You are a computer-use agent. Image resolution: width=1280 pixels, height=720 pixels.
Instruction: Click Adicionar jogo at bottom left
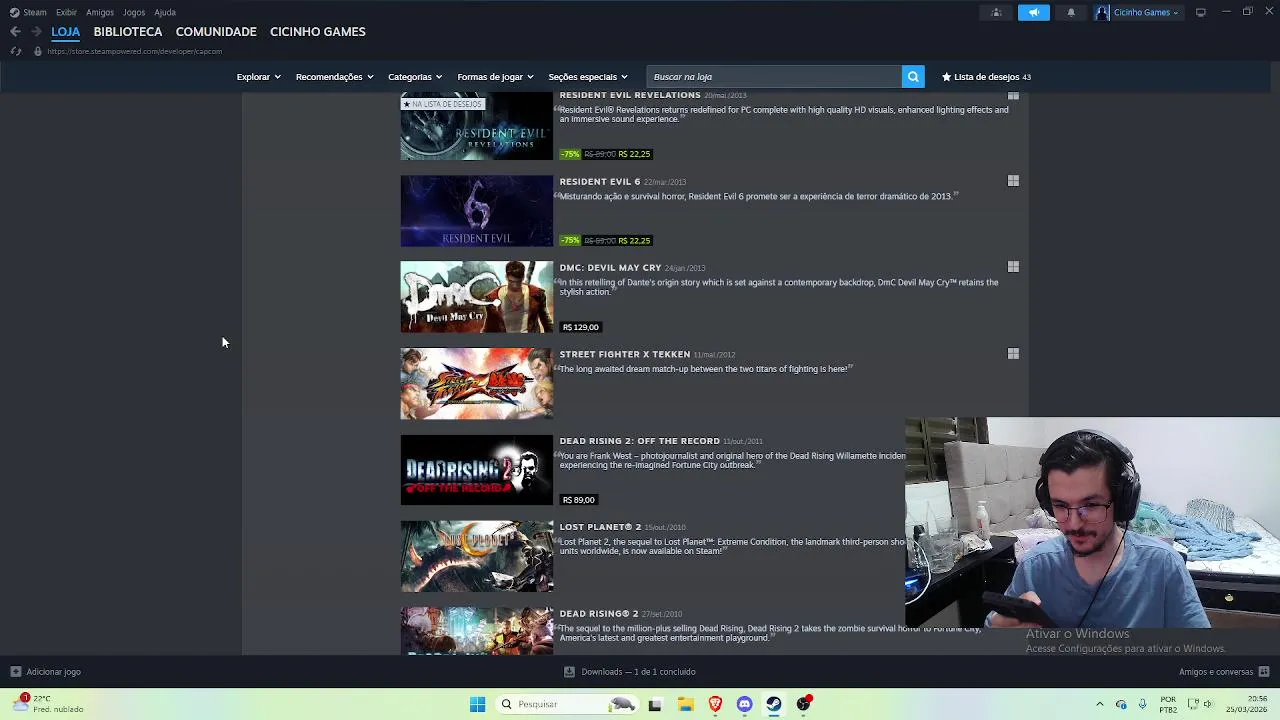pyautogui.click(x=45, y=672)
